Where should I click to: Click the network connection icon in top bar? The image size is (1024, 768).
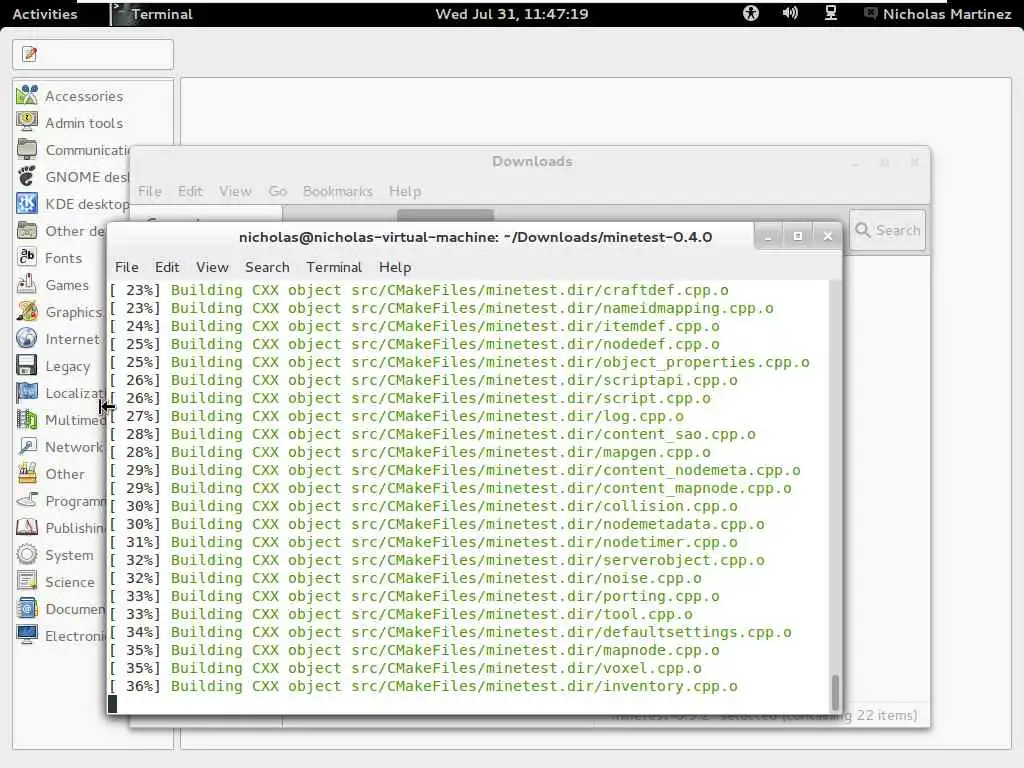830,13
